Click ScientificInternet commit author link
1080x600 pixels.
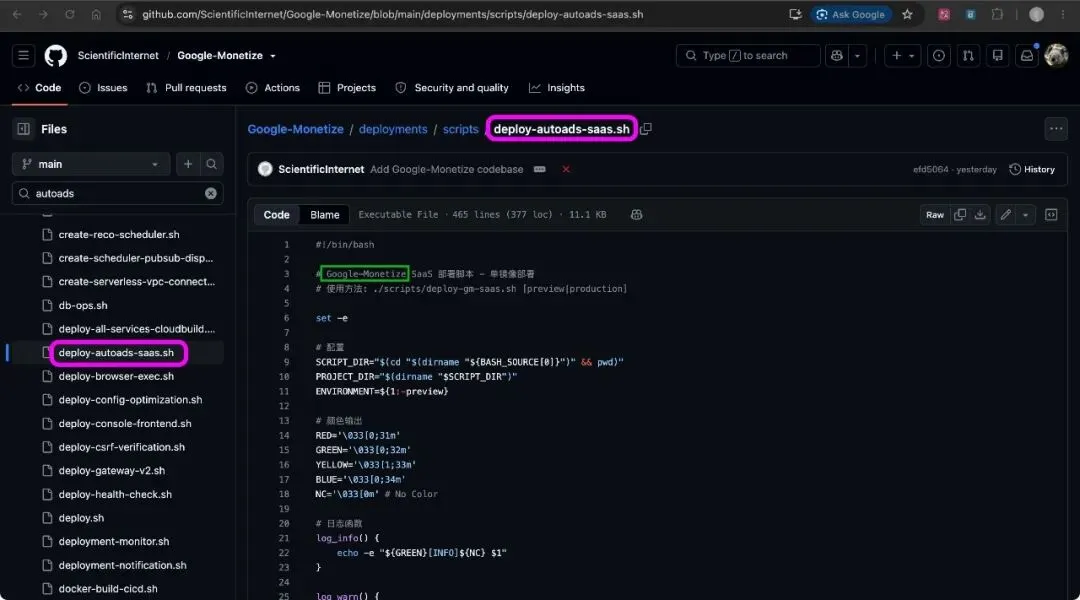coord(321,169)
